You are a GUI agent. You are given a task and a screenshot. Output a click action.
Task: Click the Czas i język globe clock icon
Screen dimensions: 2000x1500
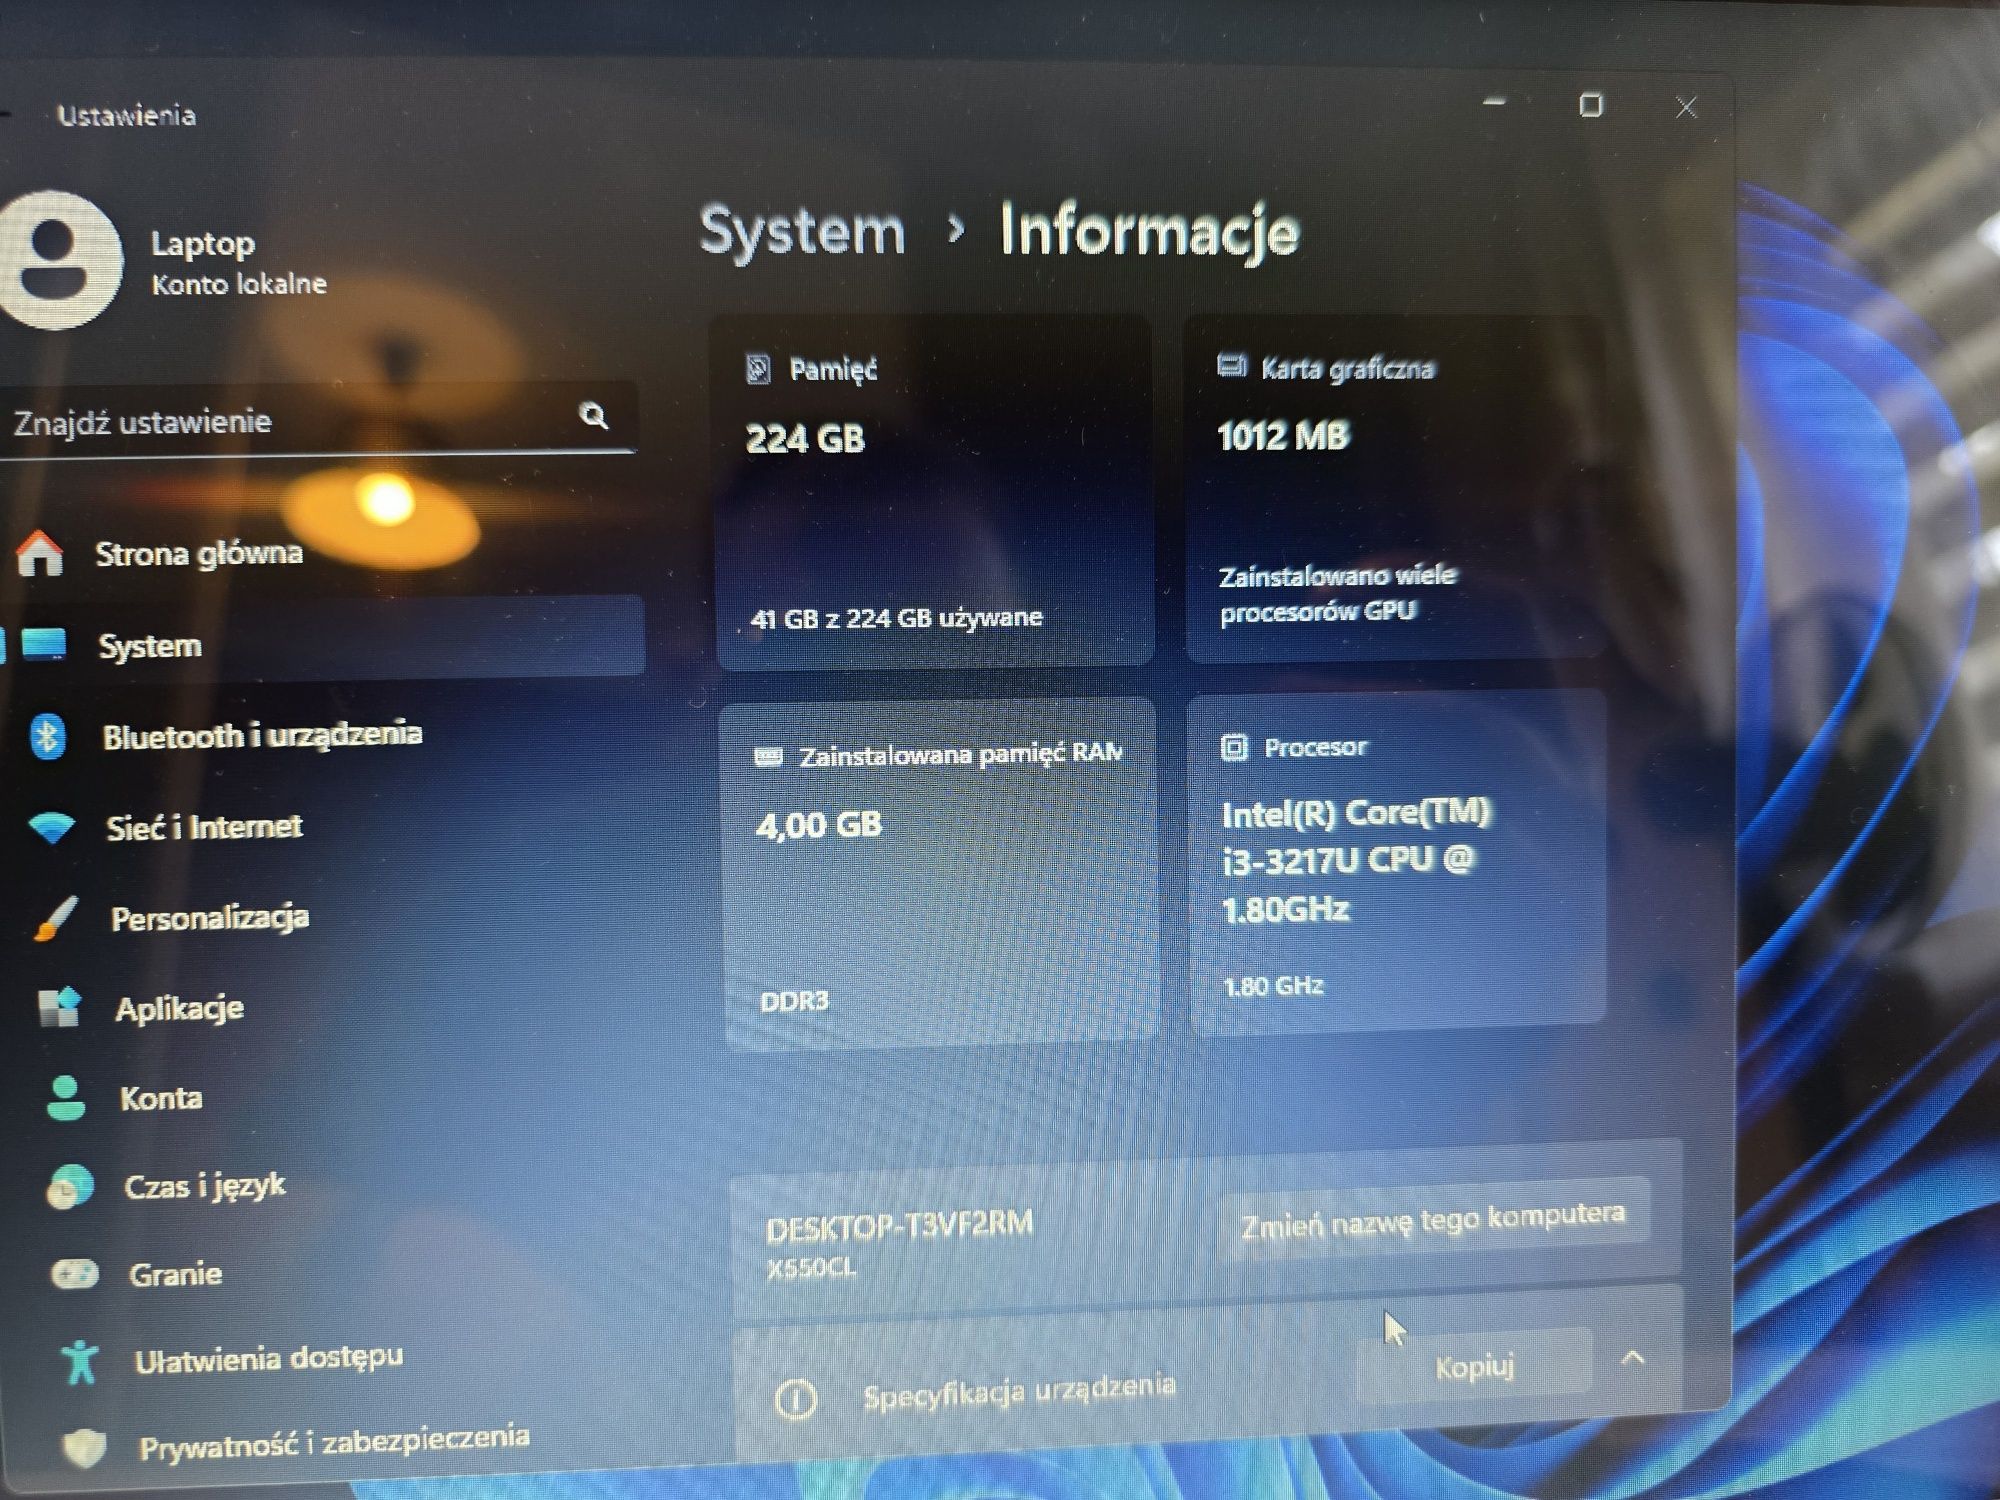pos(70,1187)
